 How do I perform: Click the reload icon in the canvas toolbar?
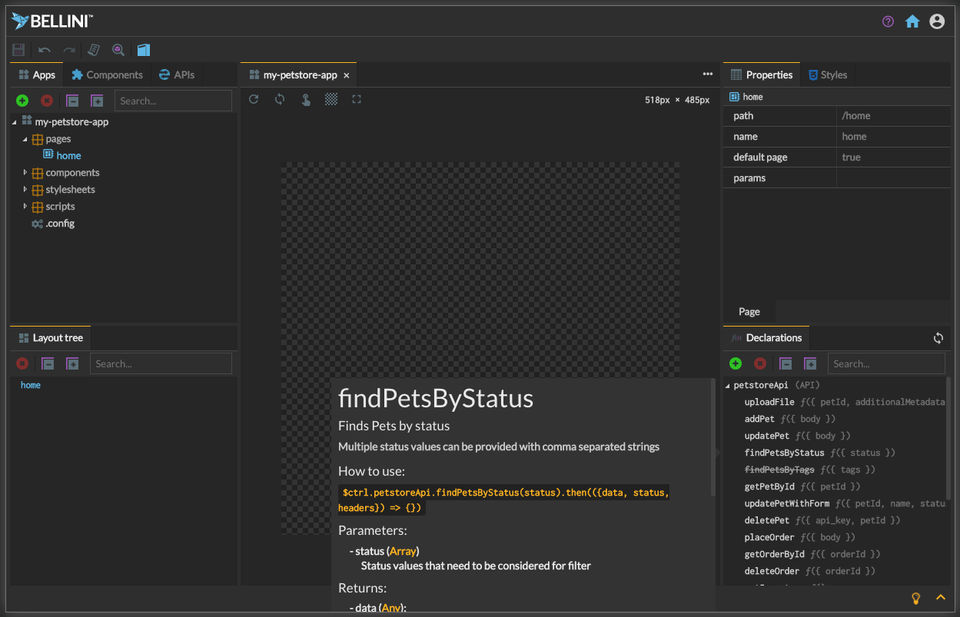coord(254,100)
